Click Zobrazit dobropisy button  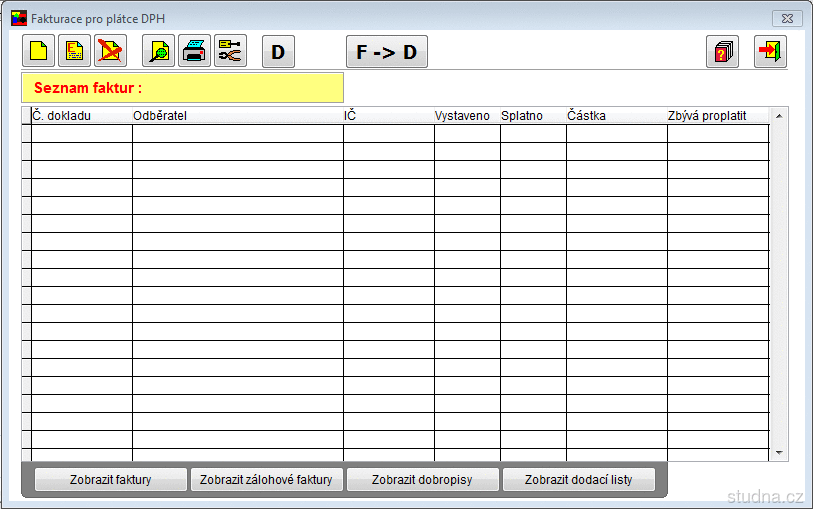[423, 479]
